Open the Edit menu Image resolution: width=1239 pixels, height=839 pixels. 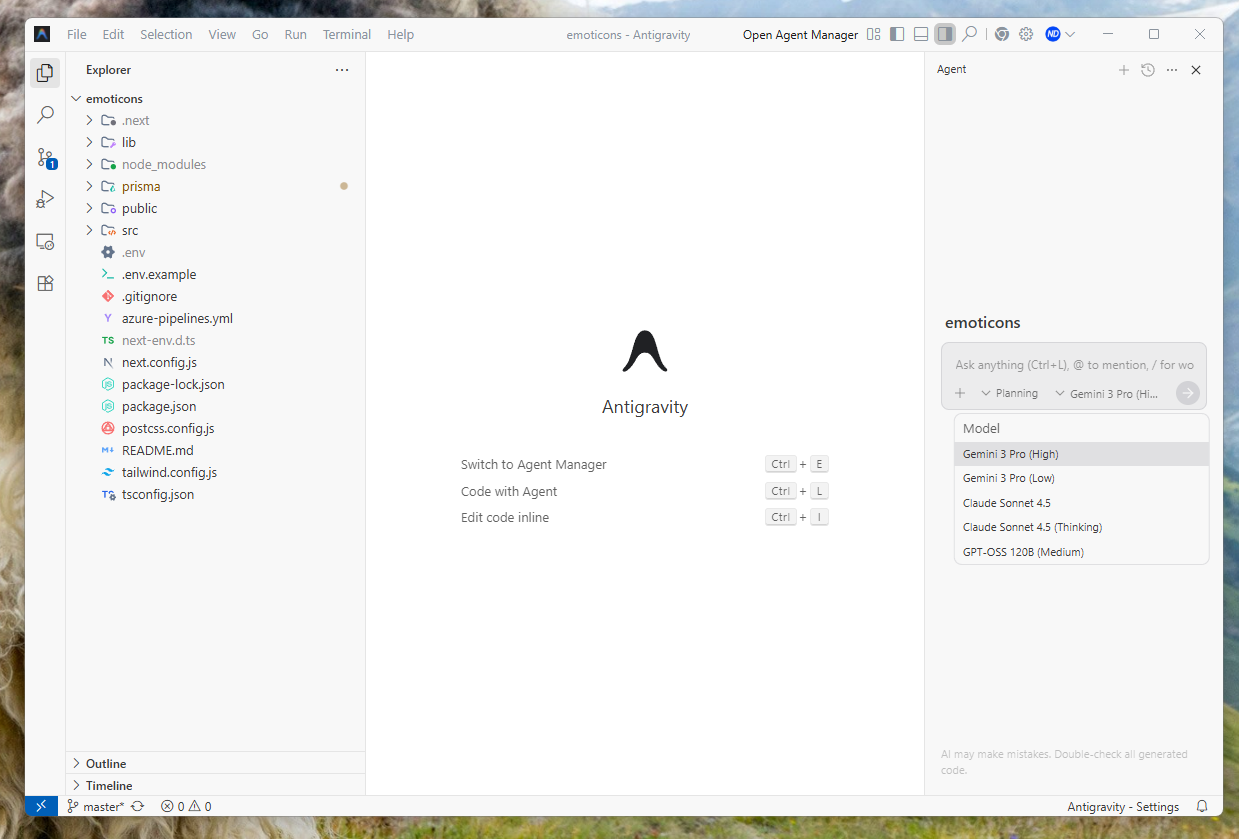click(x=114, y=34)
